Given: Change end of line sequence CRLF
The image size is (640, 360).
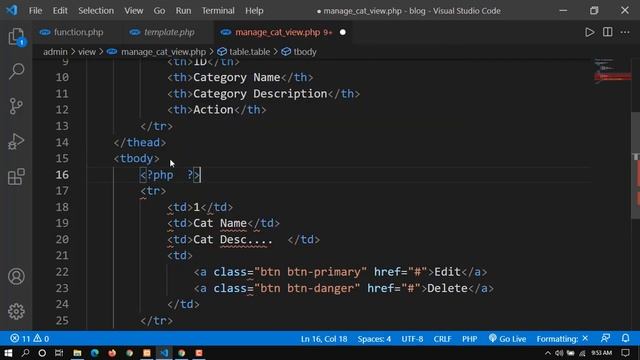Looking at the screenshot, I should 442,339.
